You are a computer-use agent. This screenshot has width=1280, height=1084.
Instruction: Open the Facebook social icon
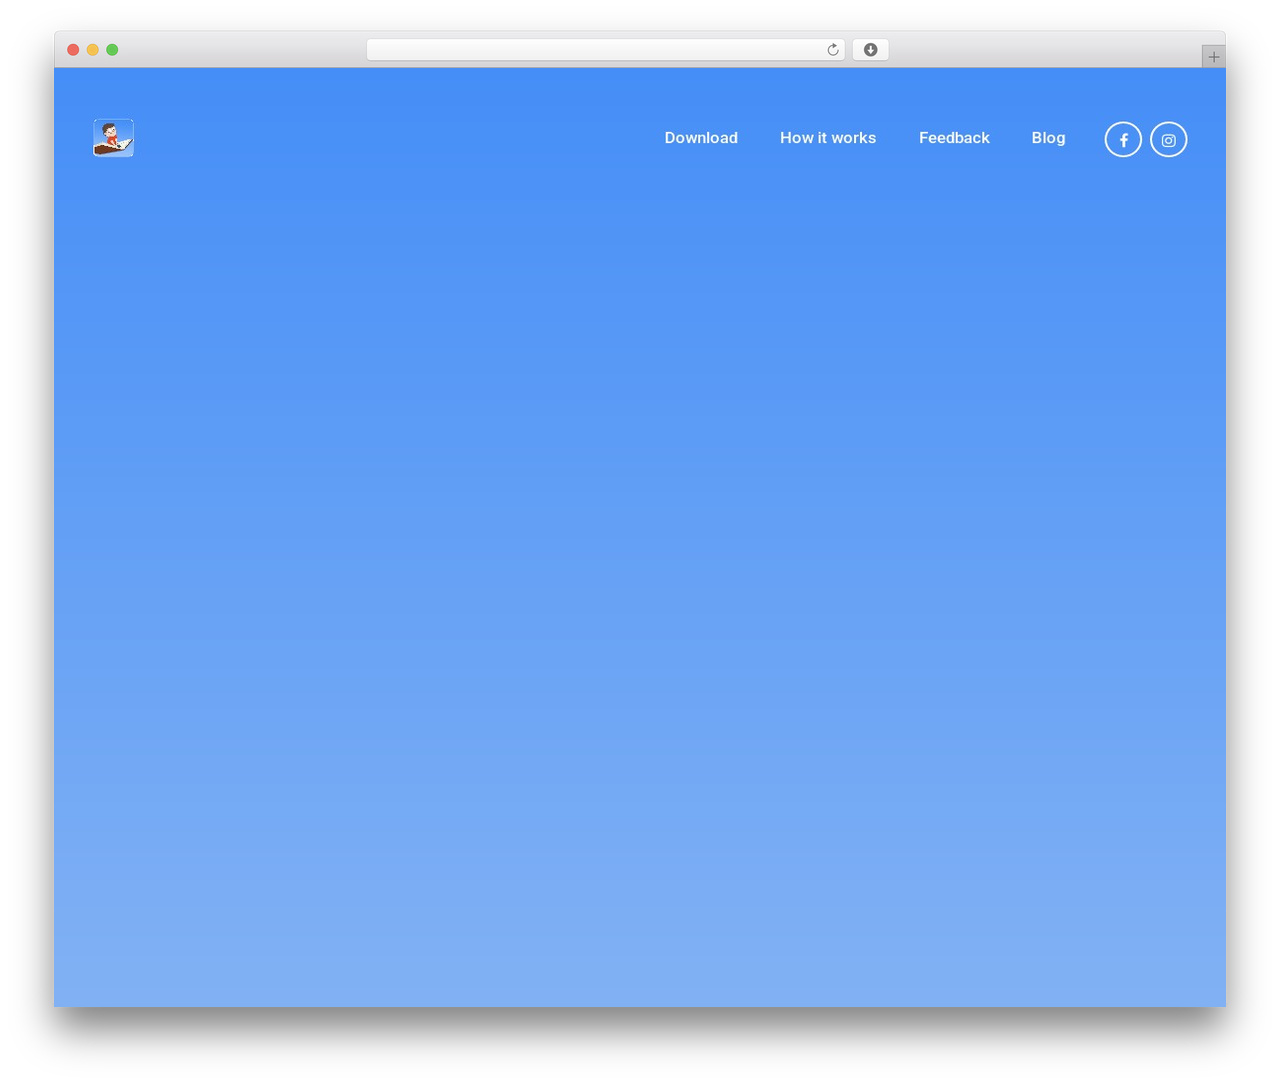pyautogui.click(x=1123, y=140)
